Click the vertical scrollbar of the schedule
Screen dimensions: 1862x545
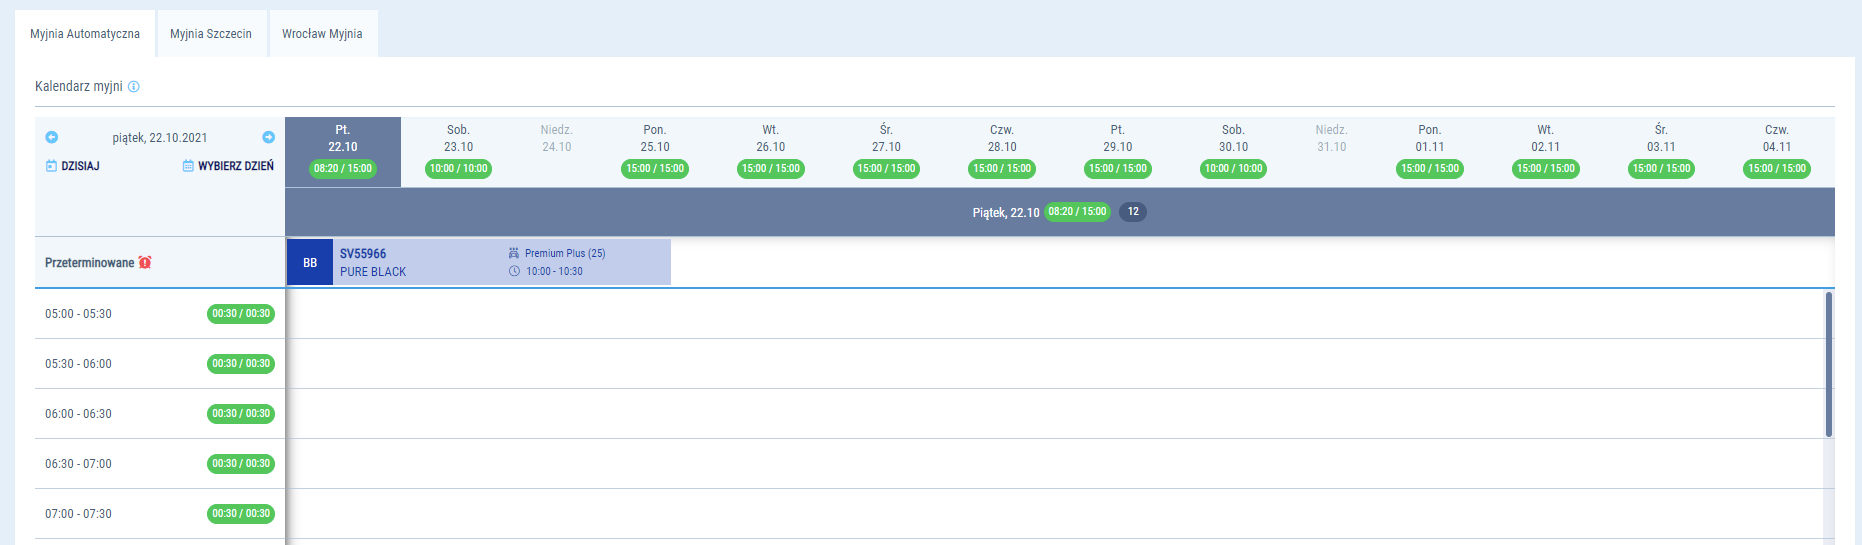click(x=1829, y=364)
